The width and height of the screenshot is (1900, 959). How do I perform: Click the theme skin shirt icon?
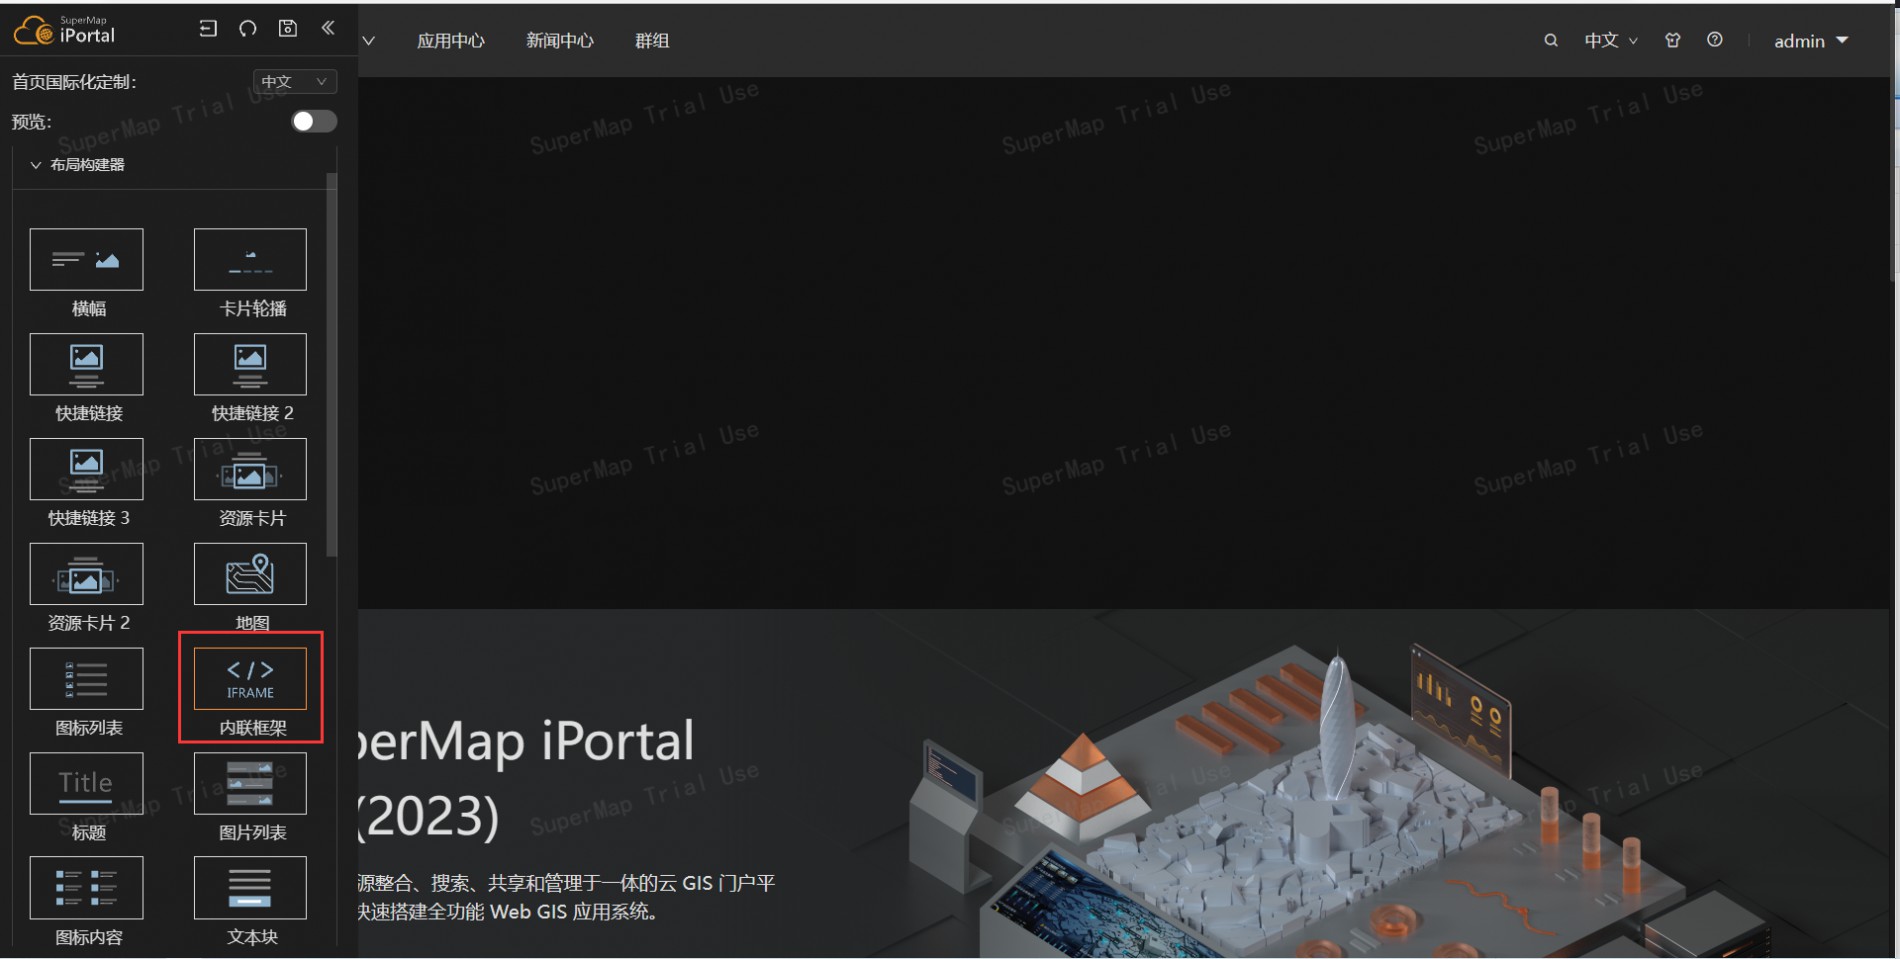1673,41
